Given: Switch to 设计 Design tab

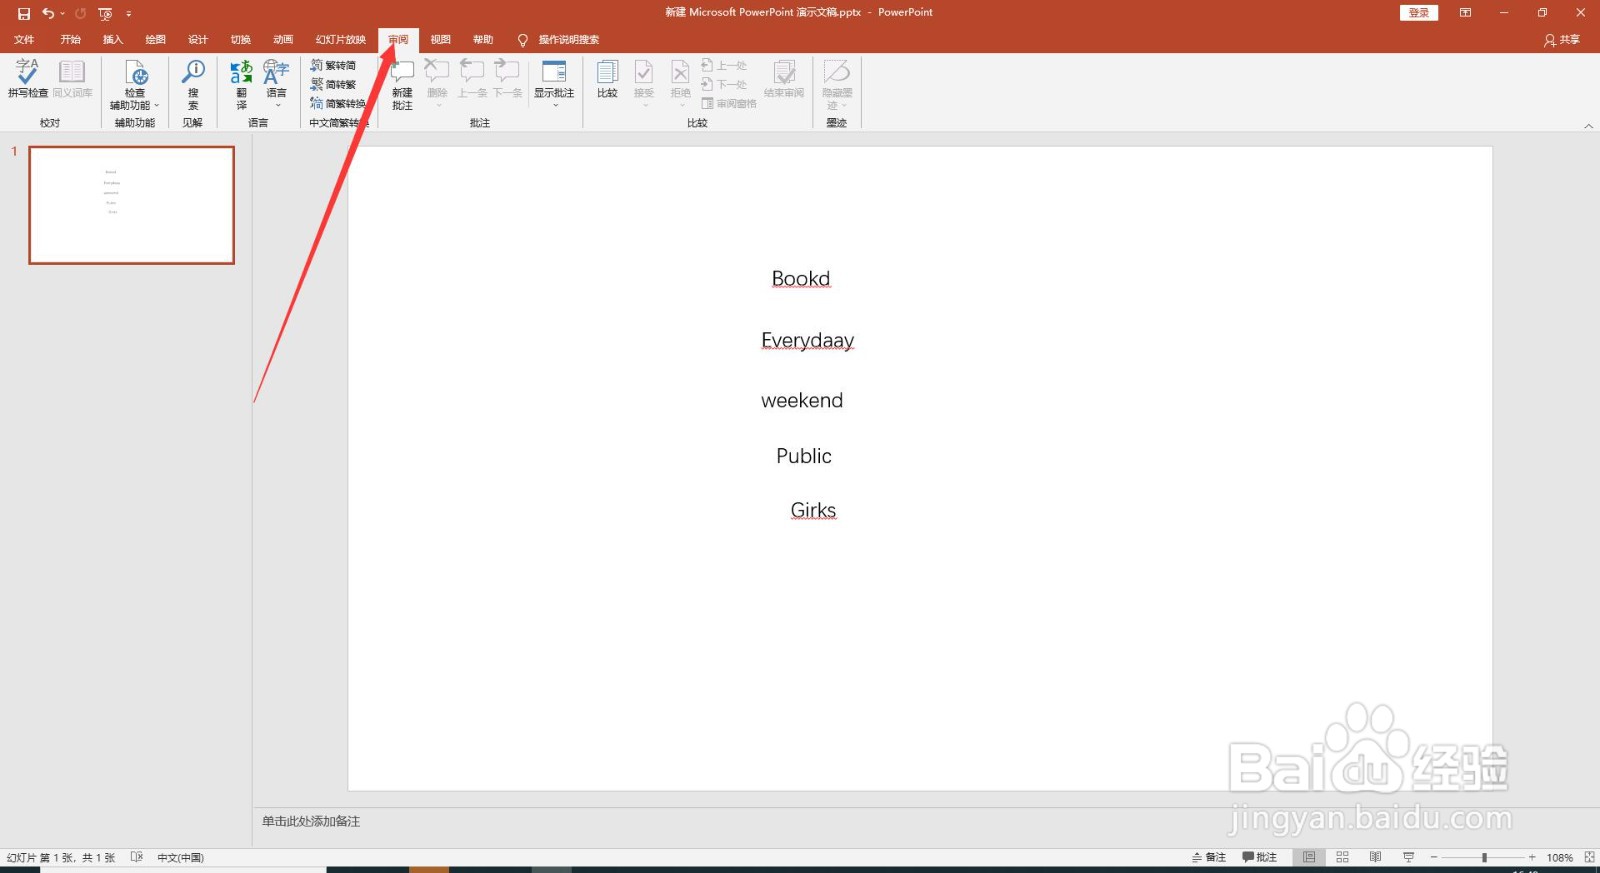Looking at the screenshot, I should point(198,40).
